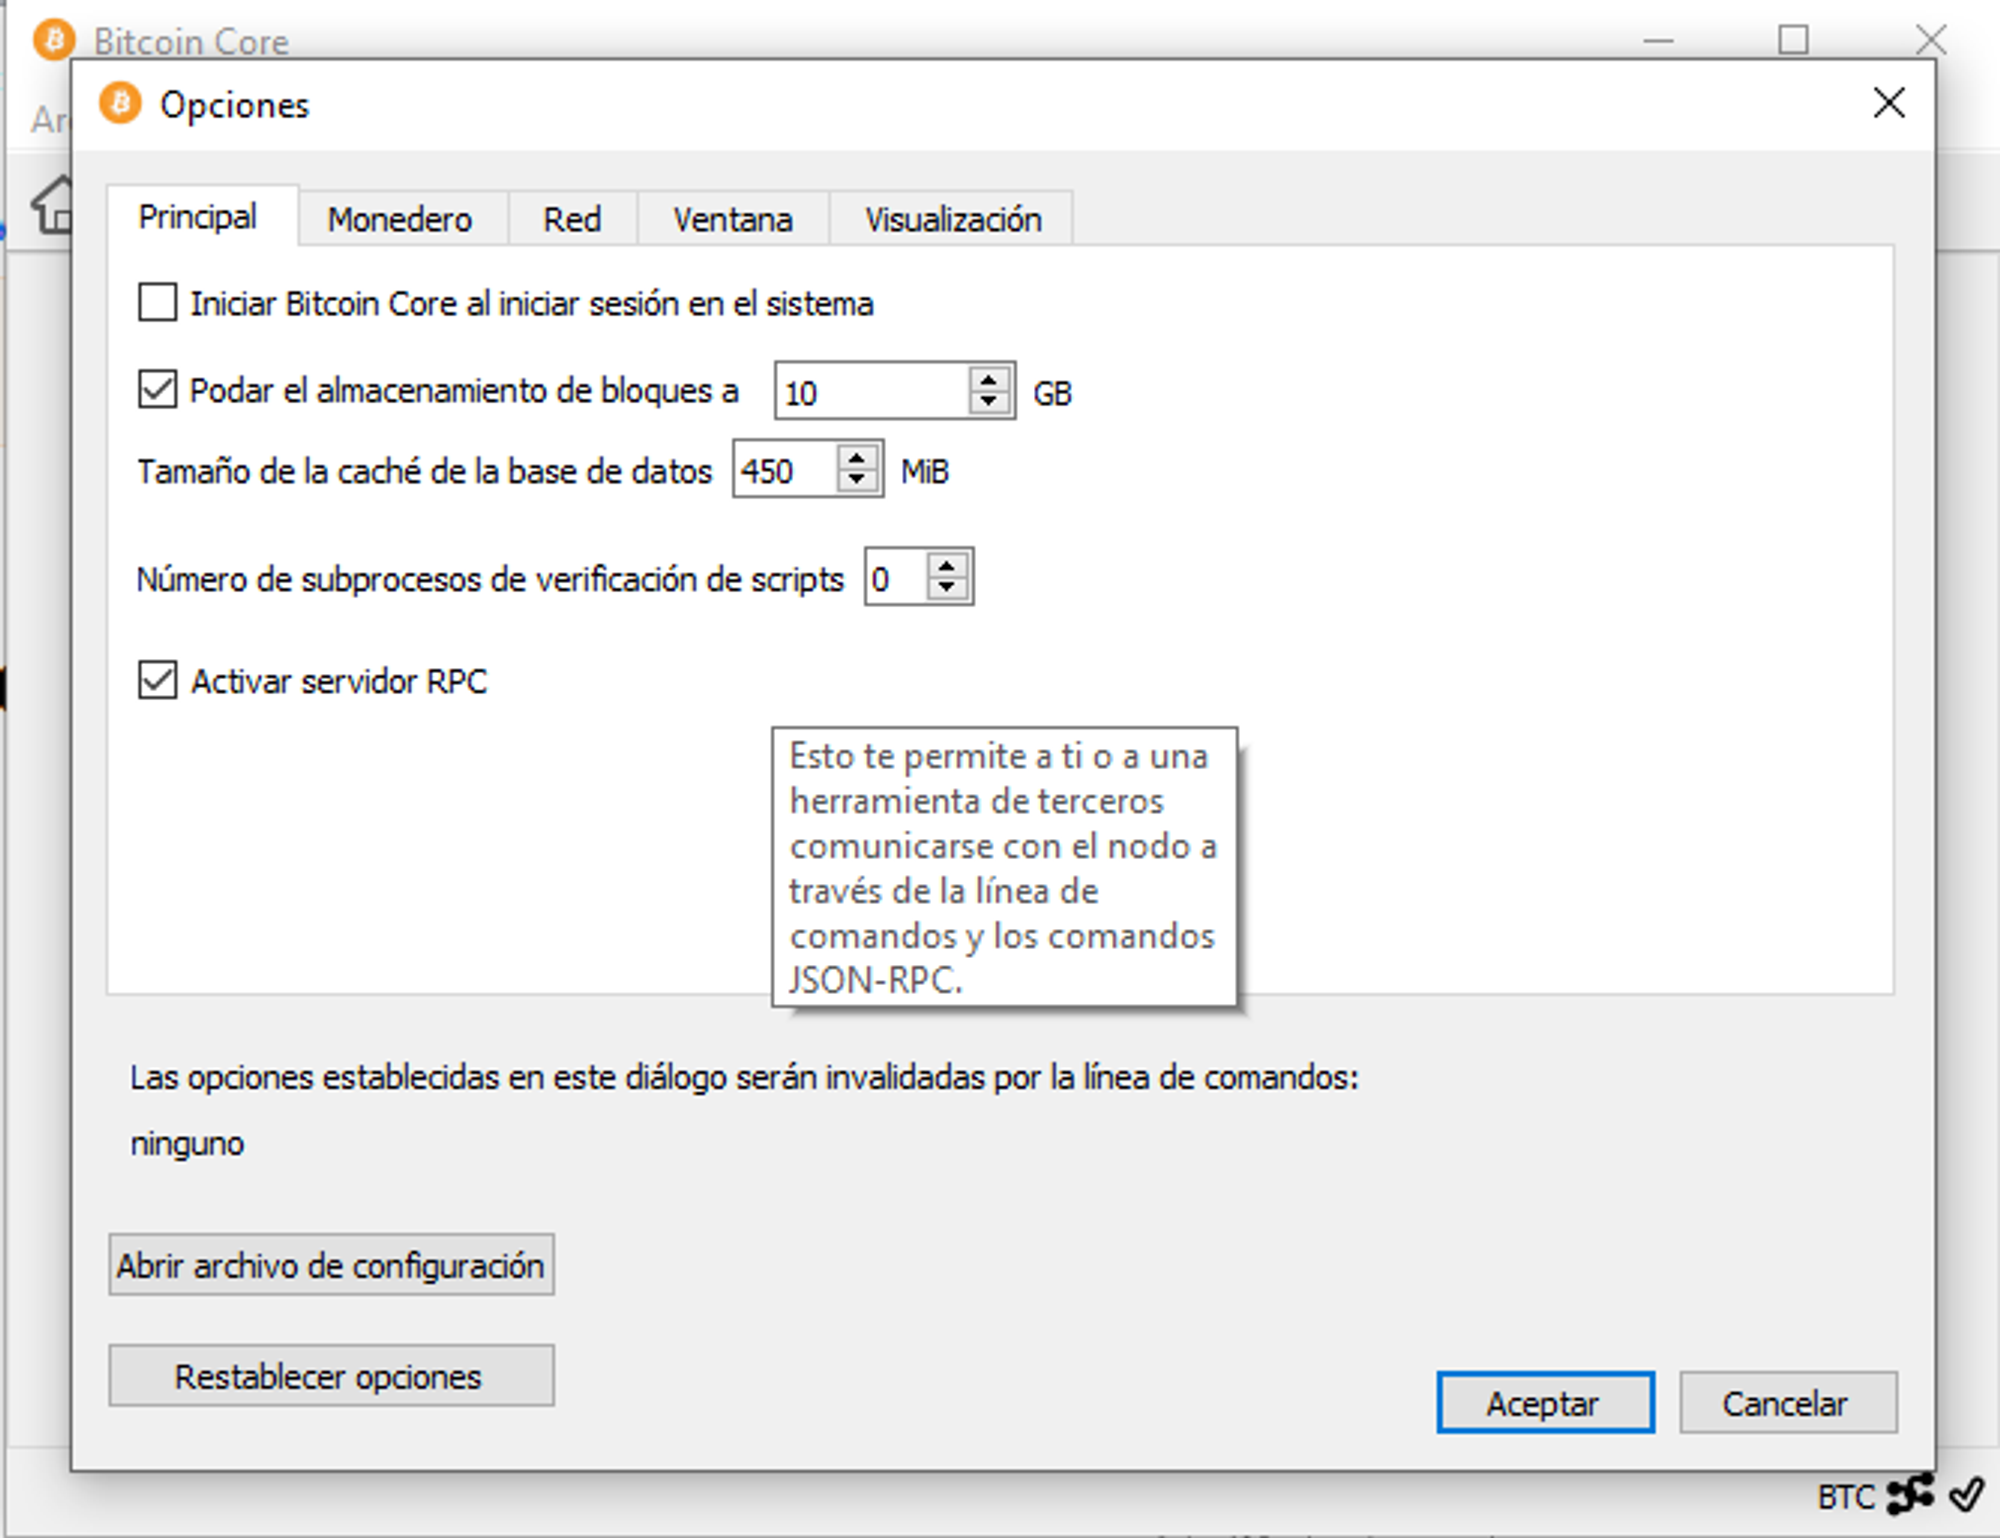Click the Bitcoin logo in Opciones title bar
This screenshot has height=1538, width=2000.
(x=120, y=103)
